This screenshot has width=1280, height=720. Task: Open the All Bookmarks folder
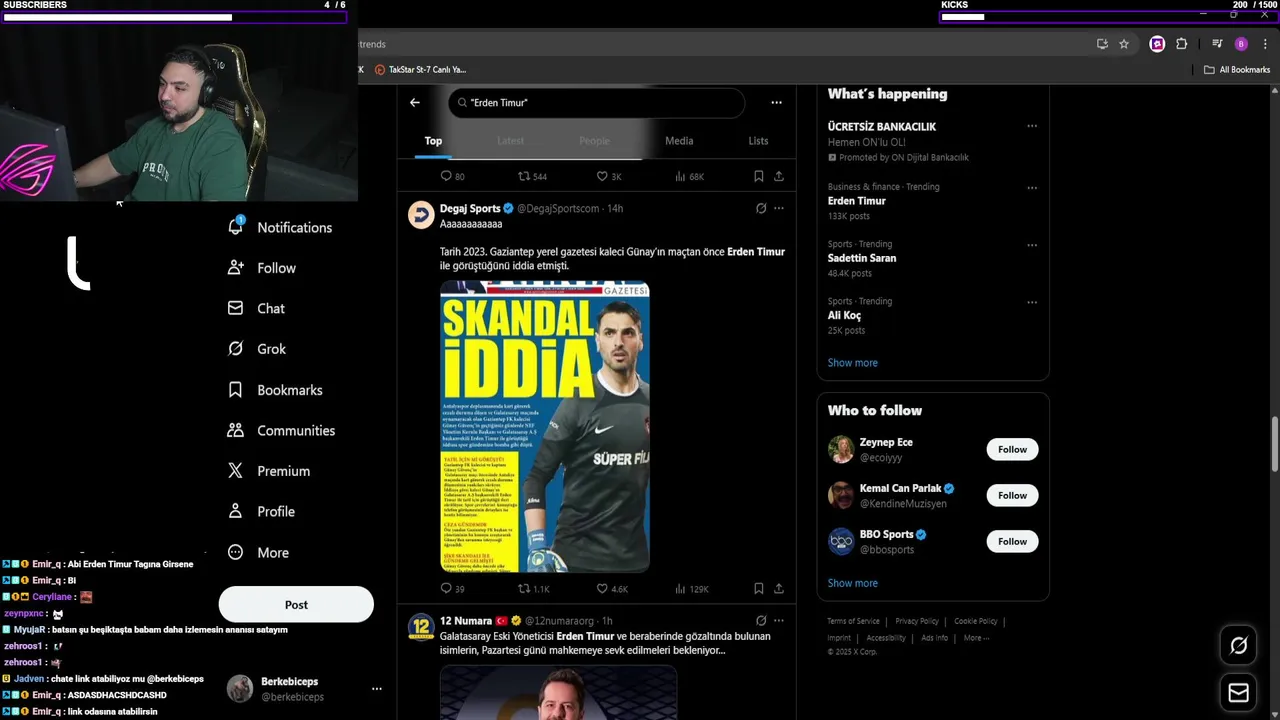coord(1237,70)
